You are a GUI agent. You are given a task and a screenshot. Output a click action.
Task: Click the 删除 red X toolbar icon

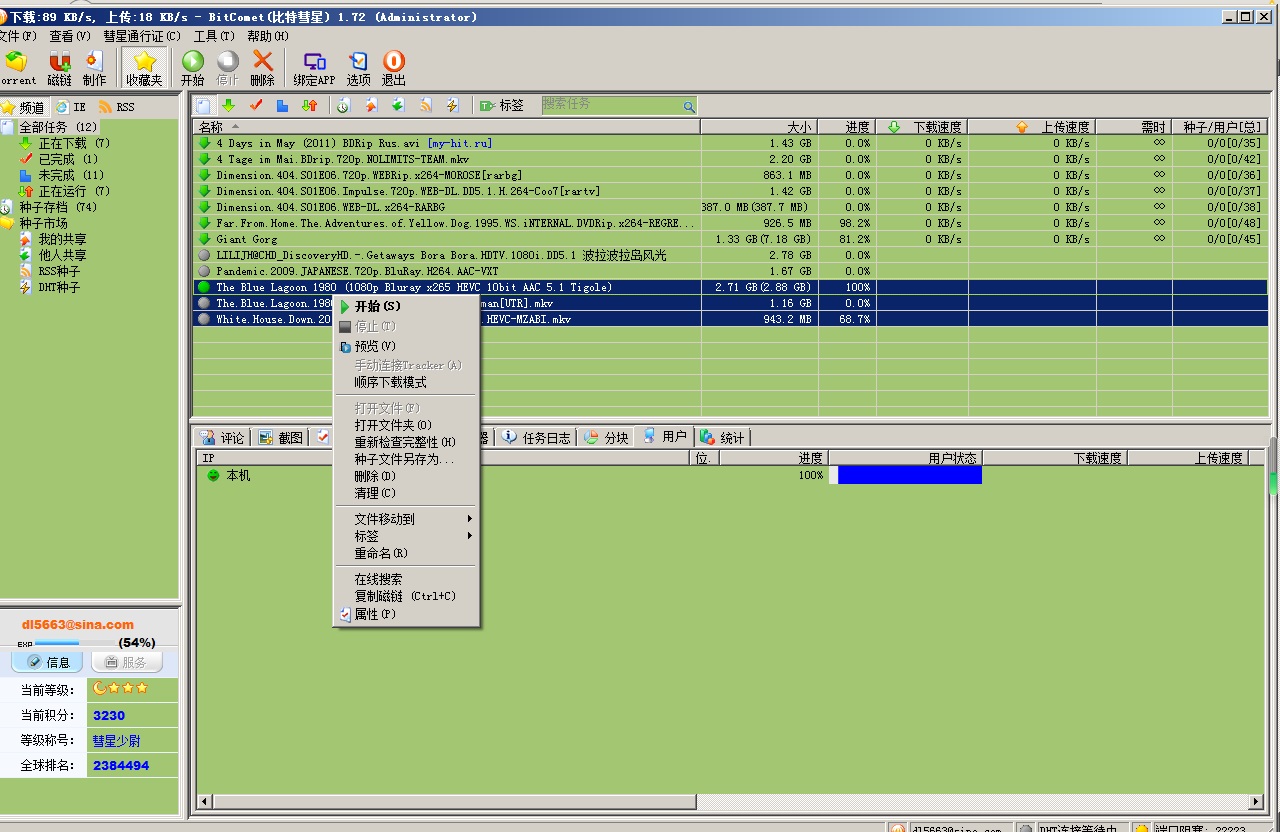(262, 68)
